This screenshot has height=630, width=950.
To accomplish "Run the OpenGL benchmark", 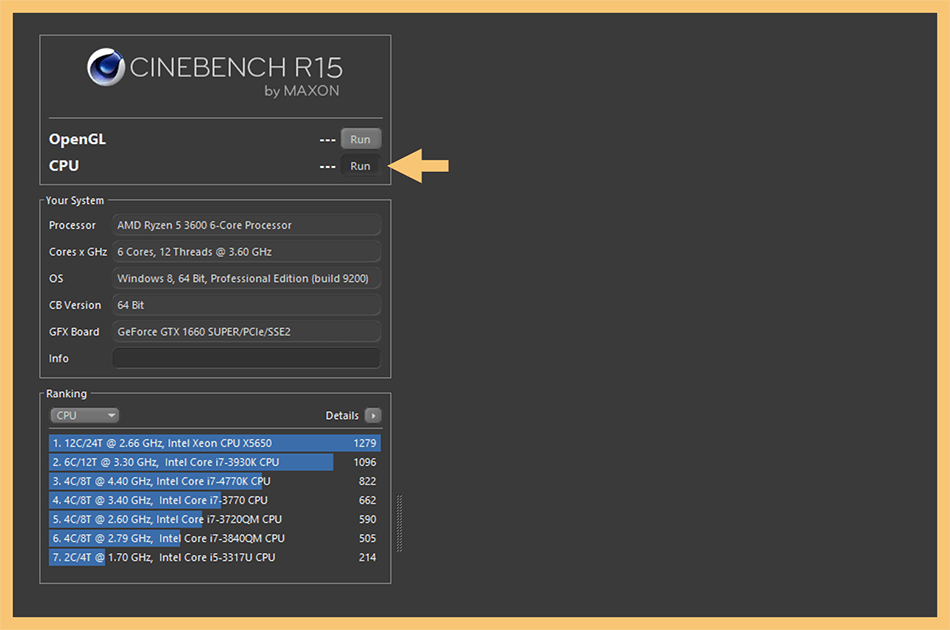I will pos(360,139).
